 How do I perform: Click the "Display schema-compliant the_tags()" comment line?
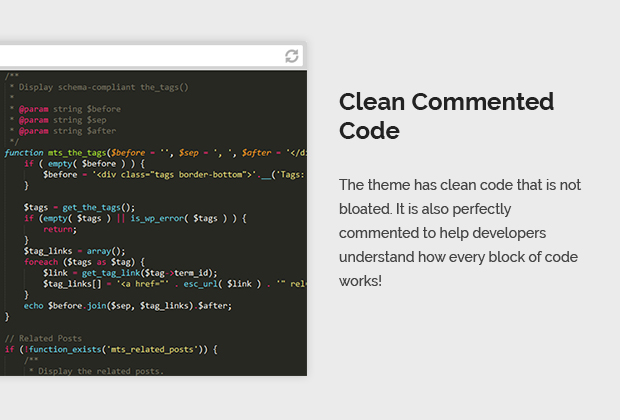(101, 87)
